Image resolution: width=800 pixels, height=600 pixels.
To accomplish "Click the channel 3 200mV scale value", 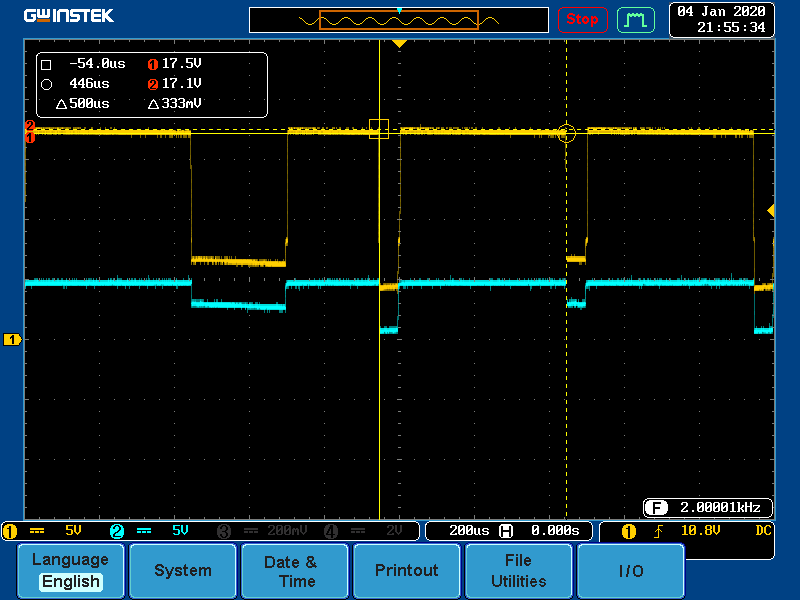I will coord(287,531).
